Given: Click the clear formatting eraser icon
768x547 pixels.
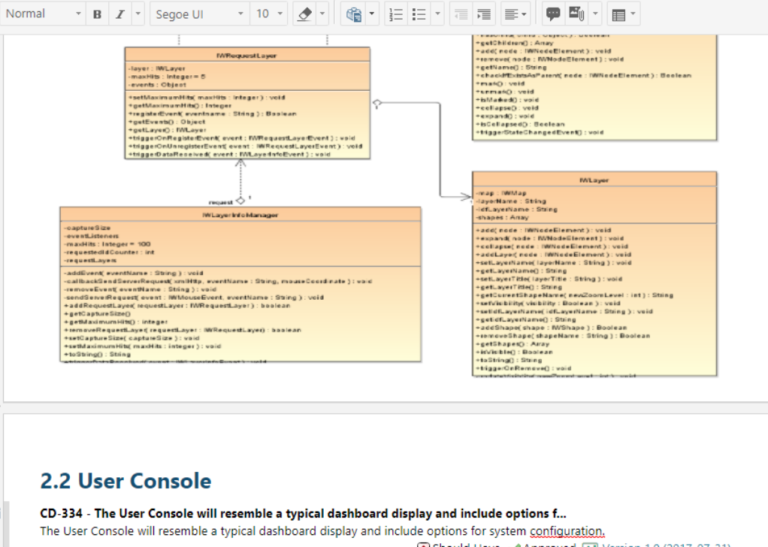Looking at the screenshot, I should point(306,14).
